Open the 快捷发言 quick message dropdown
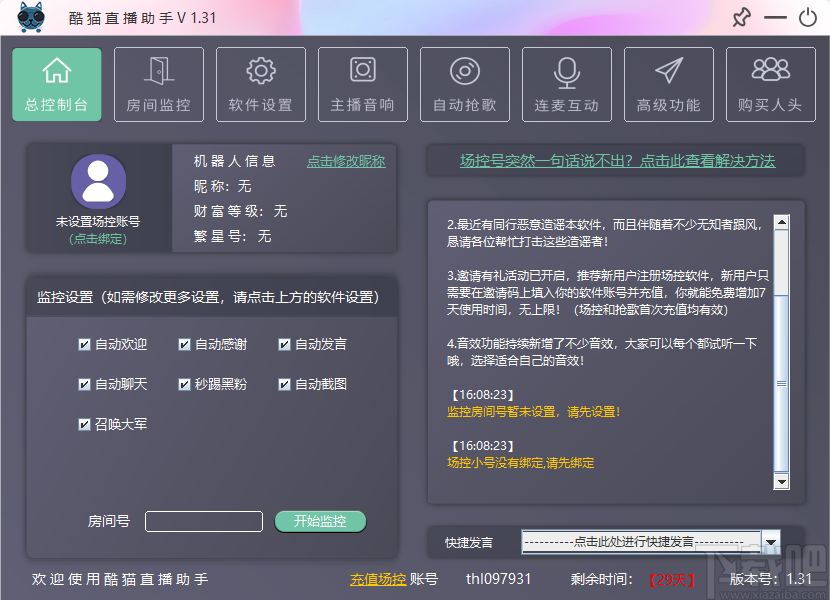 pos(645,541)
